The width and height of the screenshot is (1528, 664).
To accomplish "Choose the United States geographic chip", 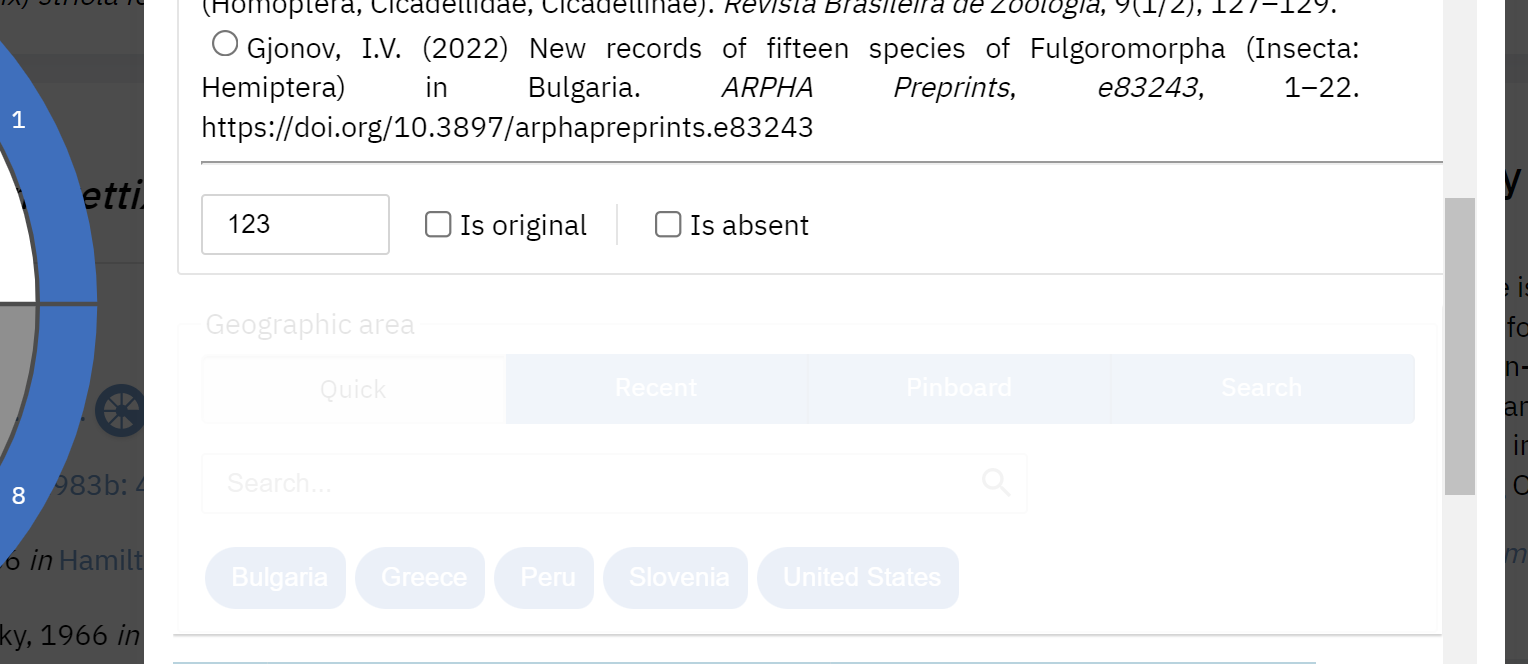I will point(858,577).
